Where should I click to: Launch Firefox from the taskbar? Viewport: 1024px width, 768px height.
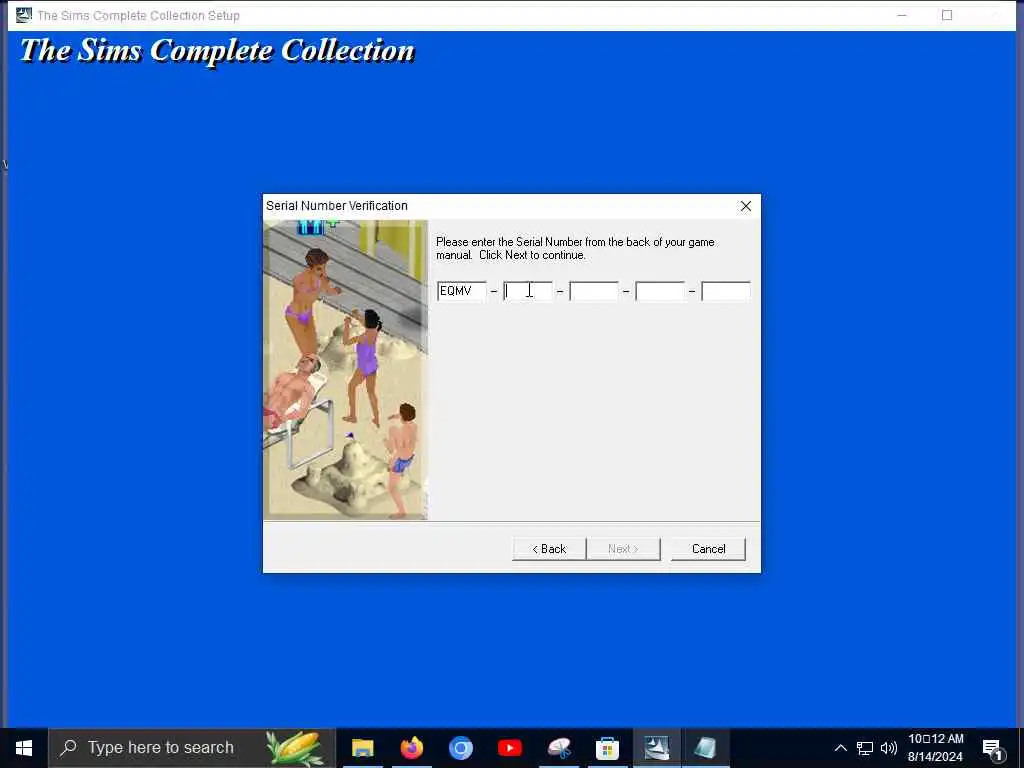point(411,748)
